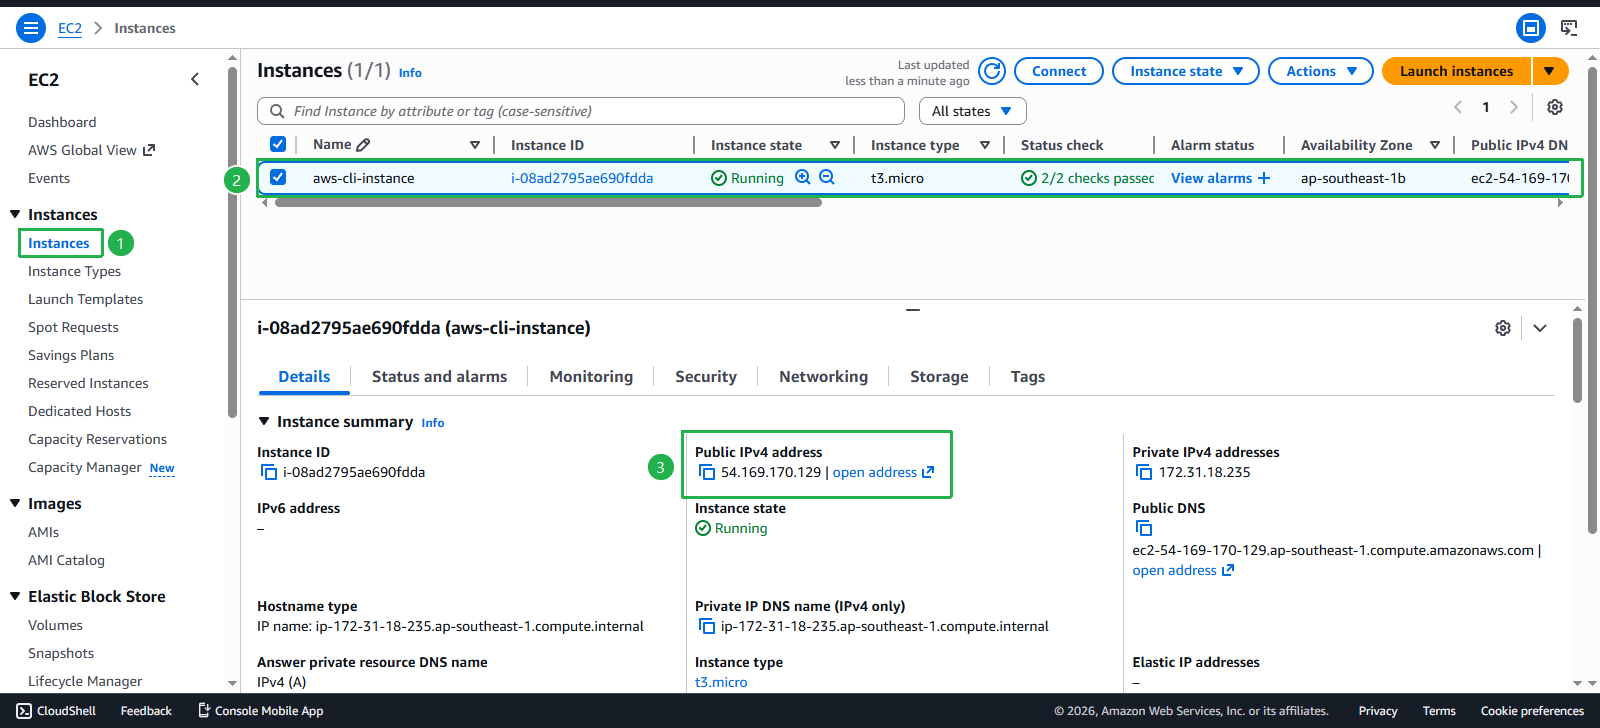1600x728 pixels.
Task: Open the Instance state dropdown
Action: (1185, 71)
